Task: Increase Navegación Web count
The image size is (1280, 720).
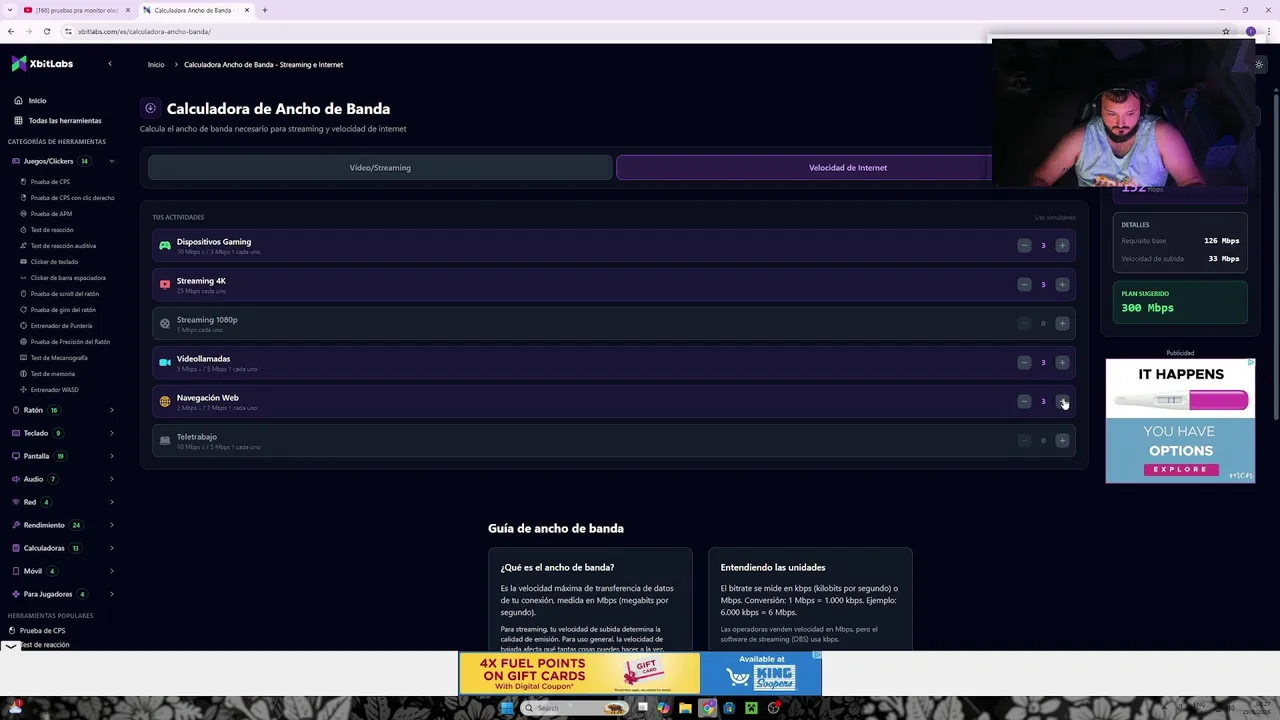Action: [1062, 401]
